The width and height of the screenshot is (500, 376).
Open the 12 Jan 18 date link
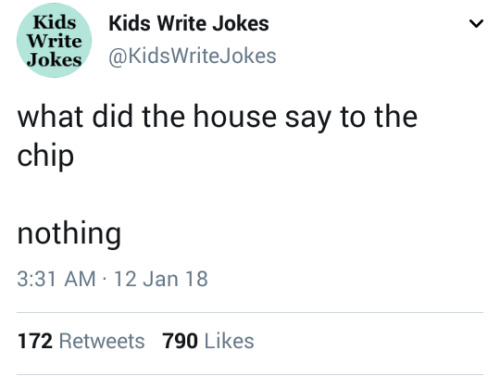161,279
